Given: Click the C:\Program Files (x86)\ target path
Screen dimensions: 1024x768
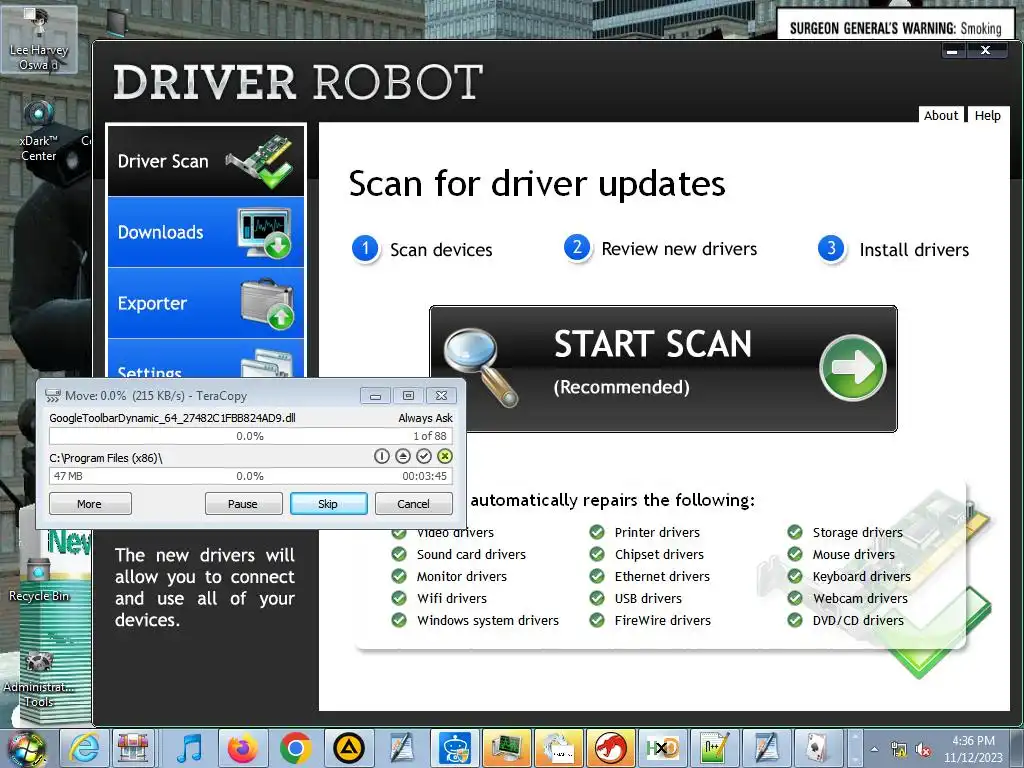Looking at the screenshot, I should coord(106,458).
